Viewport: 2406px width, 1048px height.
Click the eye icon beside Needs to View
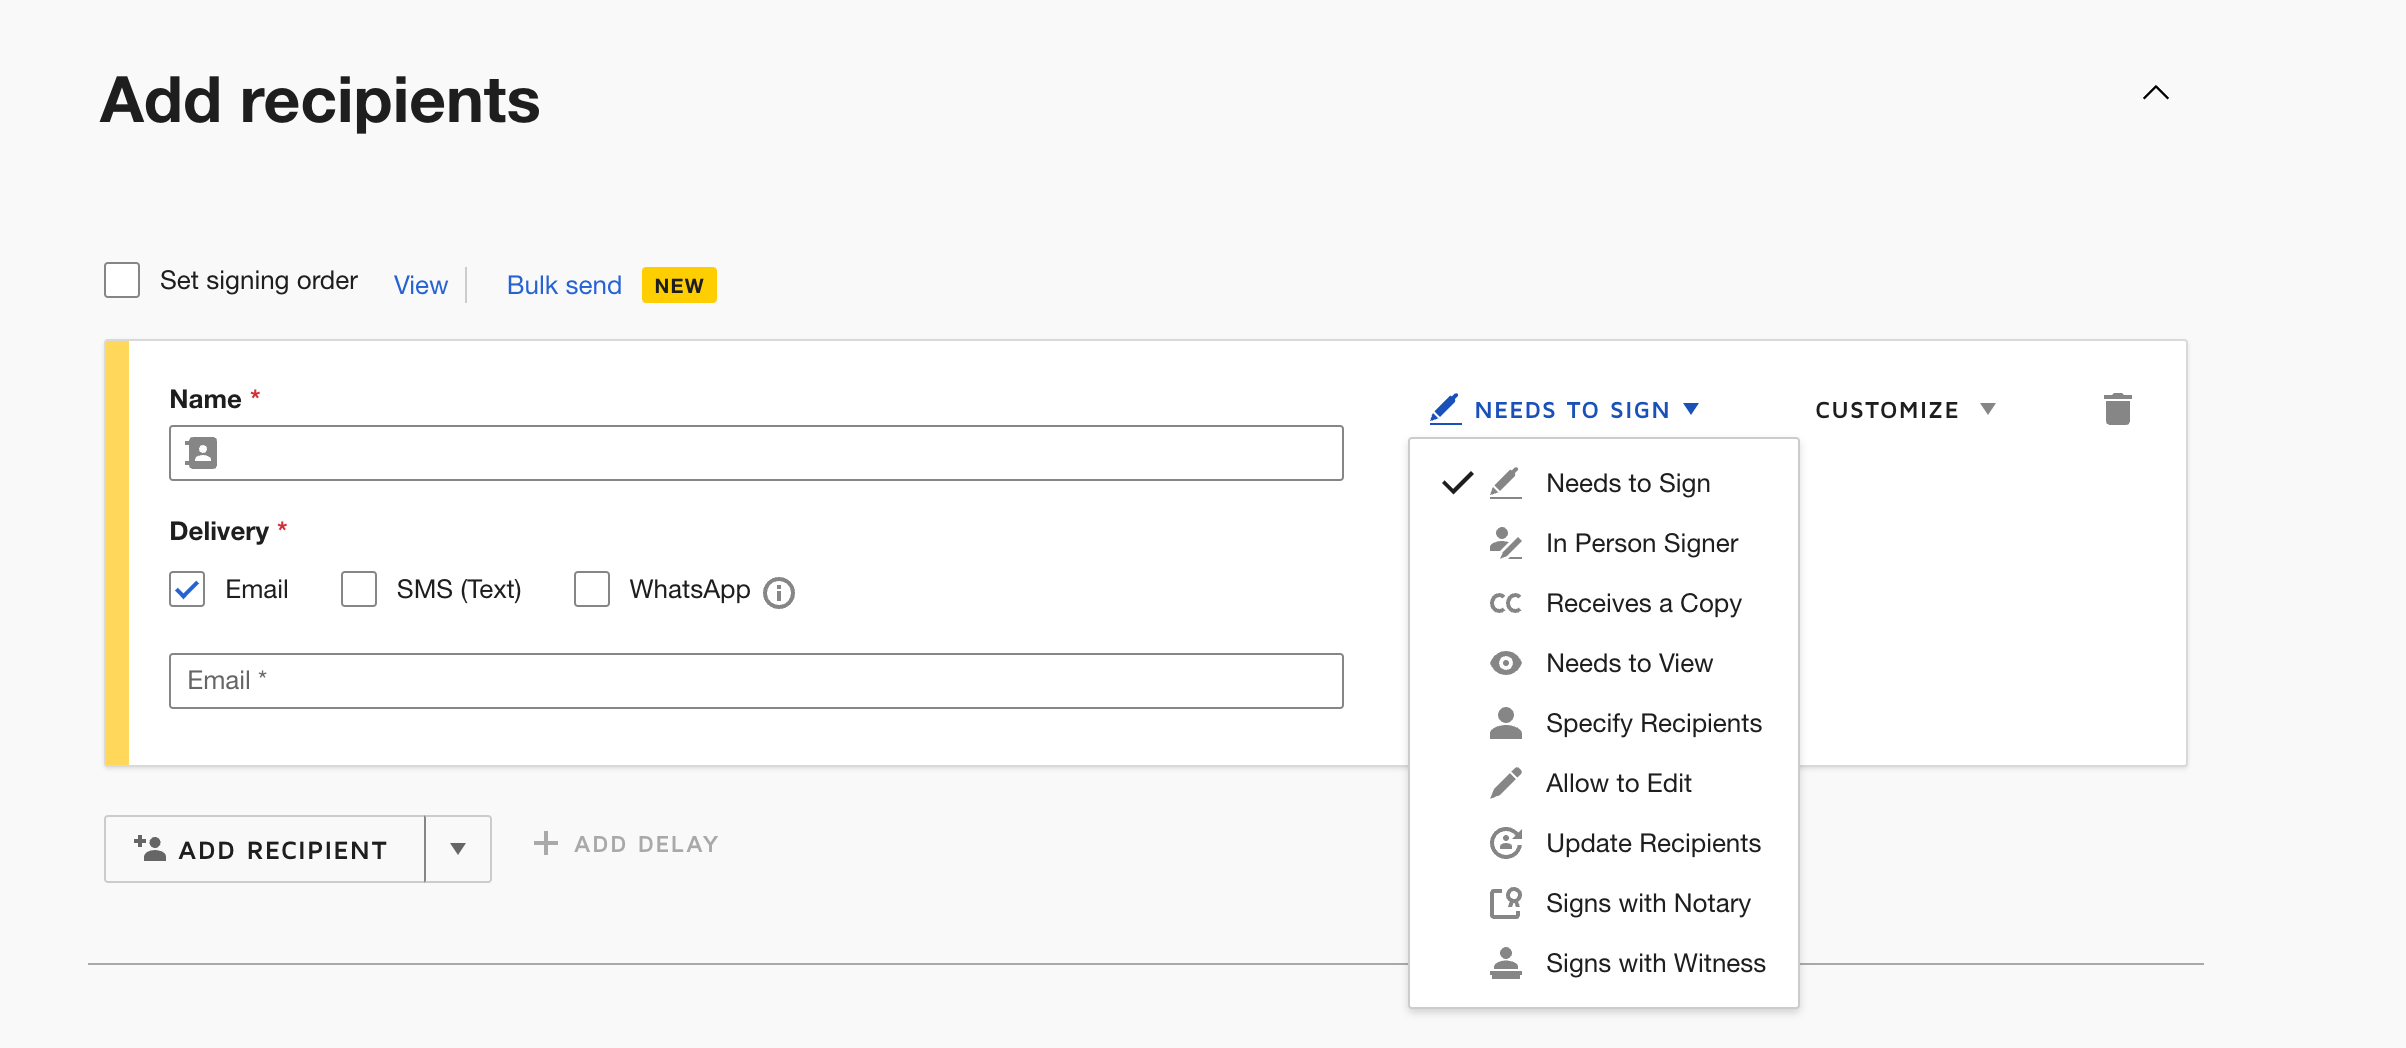pos(1504,662)
